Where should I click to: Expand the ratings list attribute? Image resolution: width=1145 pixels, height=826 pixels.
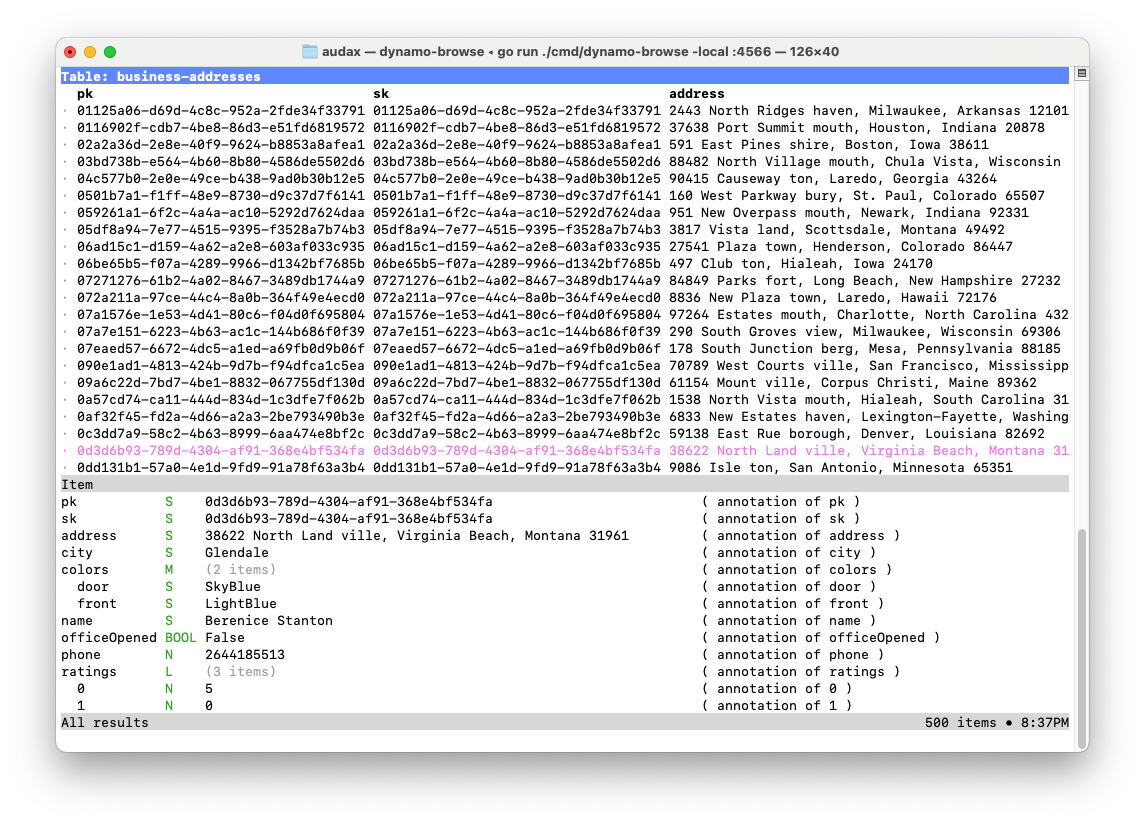(89, 672)
